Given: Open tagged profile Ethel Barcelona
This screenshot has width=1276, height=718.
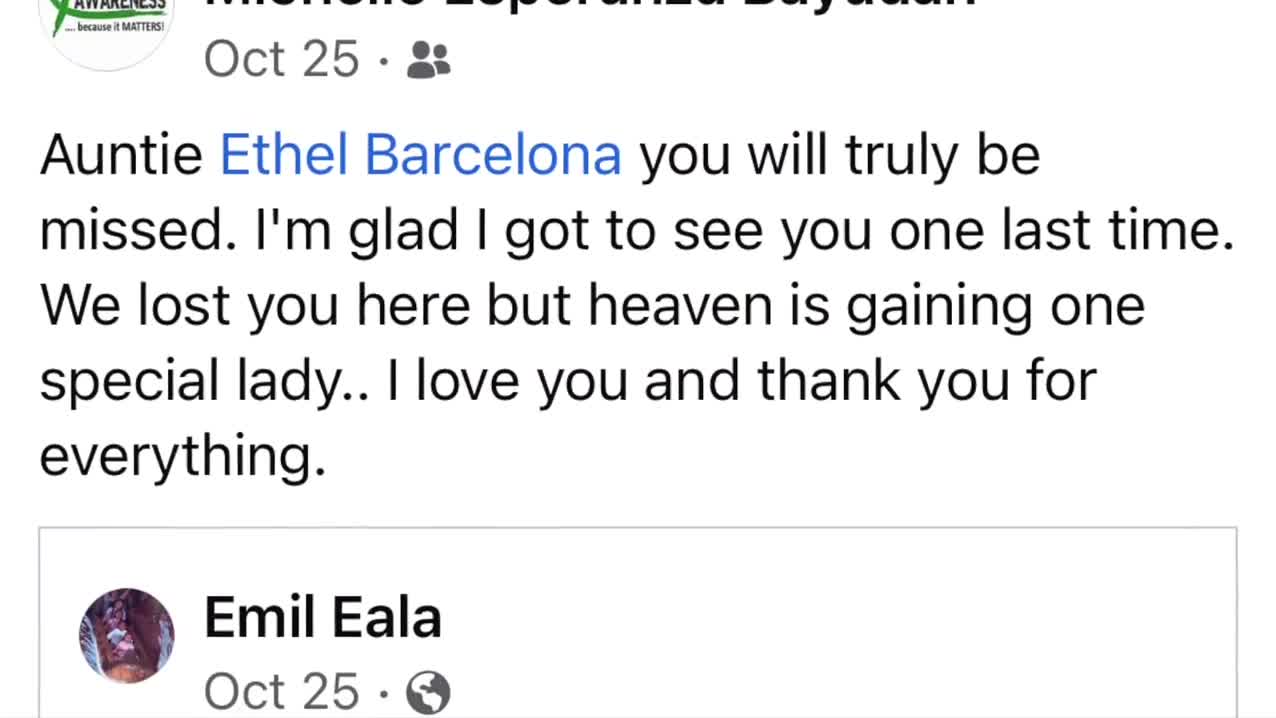Looking at the screenshot, I should point(420,156).
